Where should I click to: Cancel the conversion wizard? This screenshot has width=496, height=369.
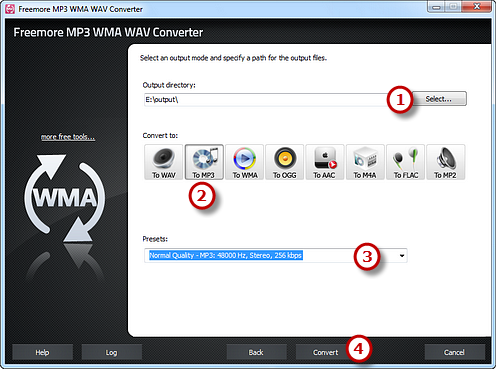(454, 352)
